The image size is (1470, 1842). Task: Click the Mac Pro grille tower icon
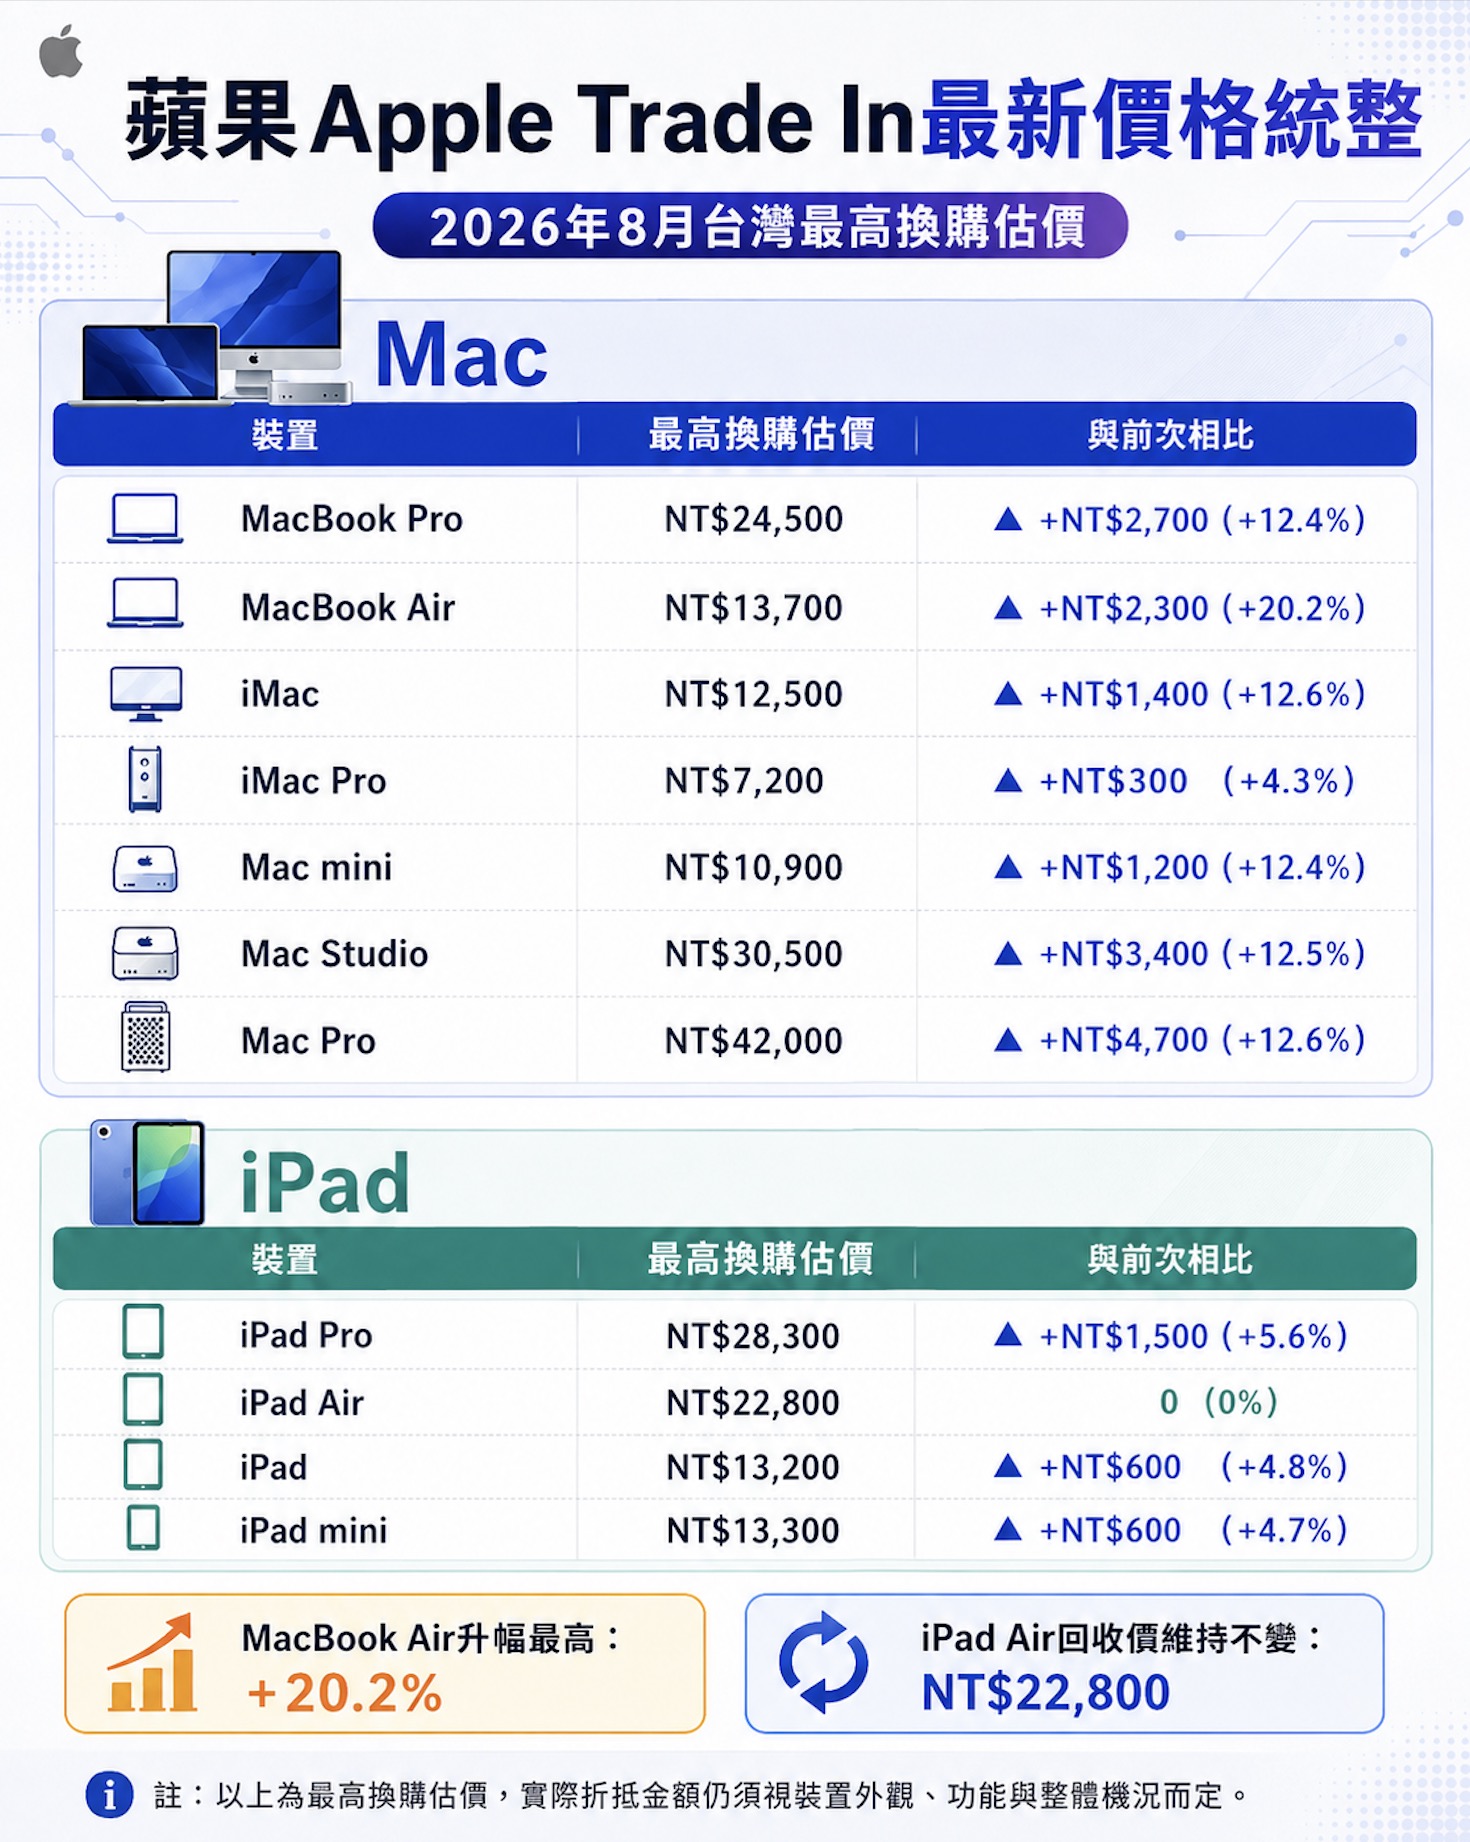pyautogui.click(x=145, y=1037)
